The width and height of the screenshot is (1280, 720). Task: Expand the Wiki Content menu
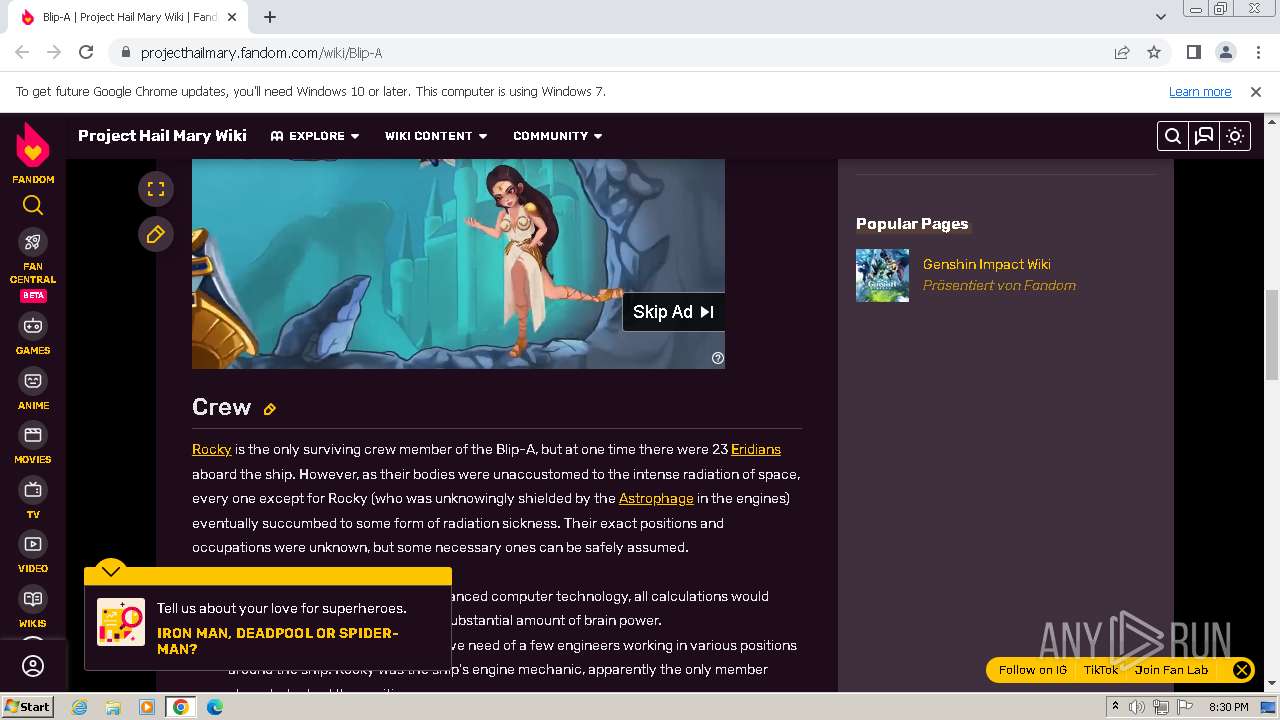(436, 136)
